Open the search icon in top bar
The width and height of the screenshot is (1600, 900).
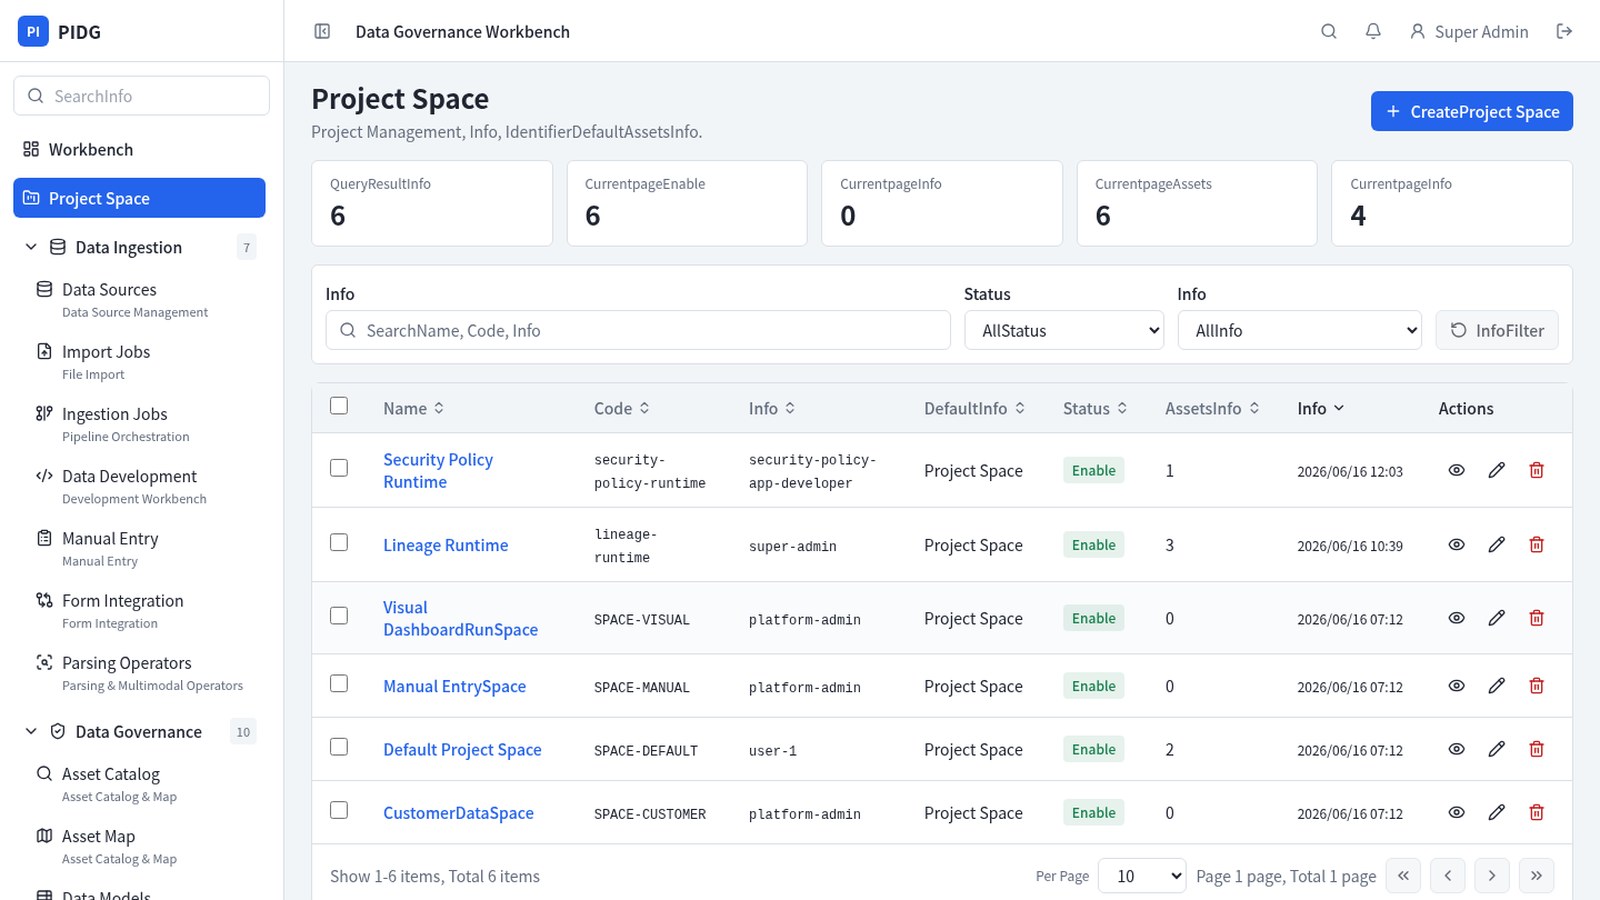click(1328, 31)
